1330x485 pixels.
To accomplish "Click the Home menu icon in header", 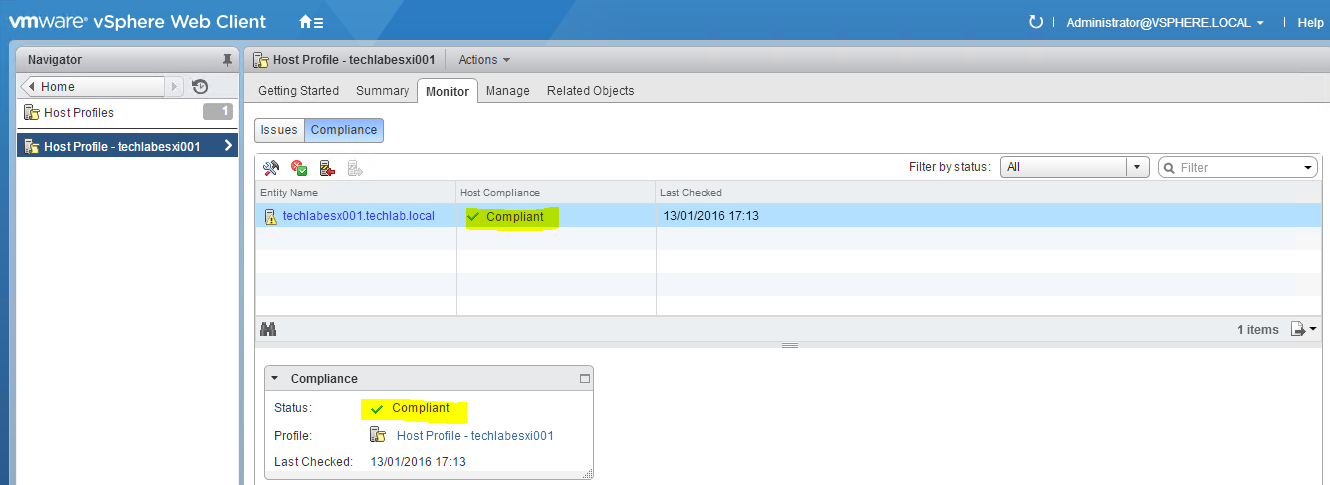I will coord(311,22).
